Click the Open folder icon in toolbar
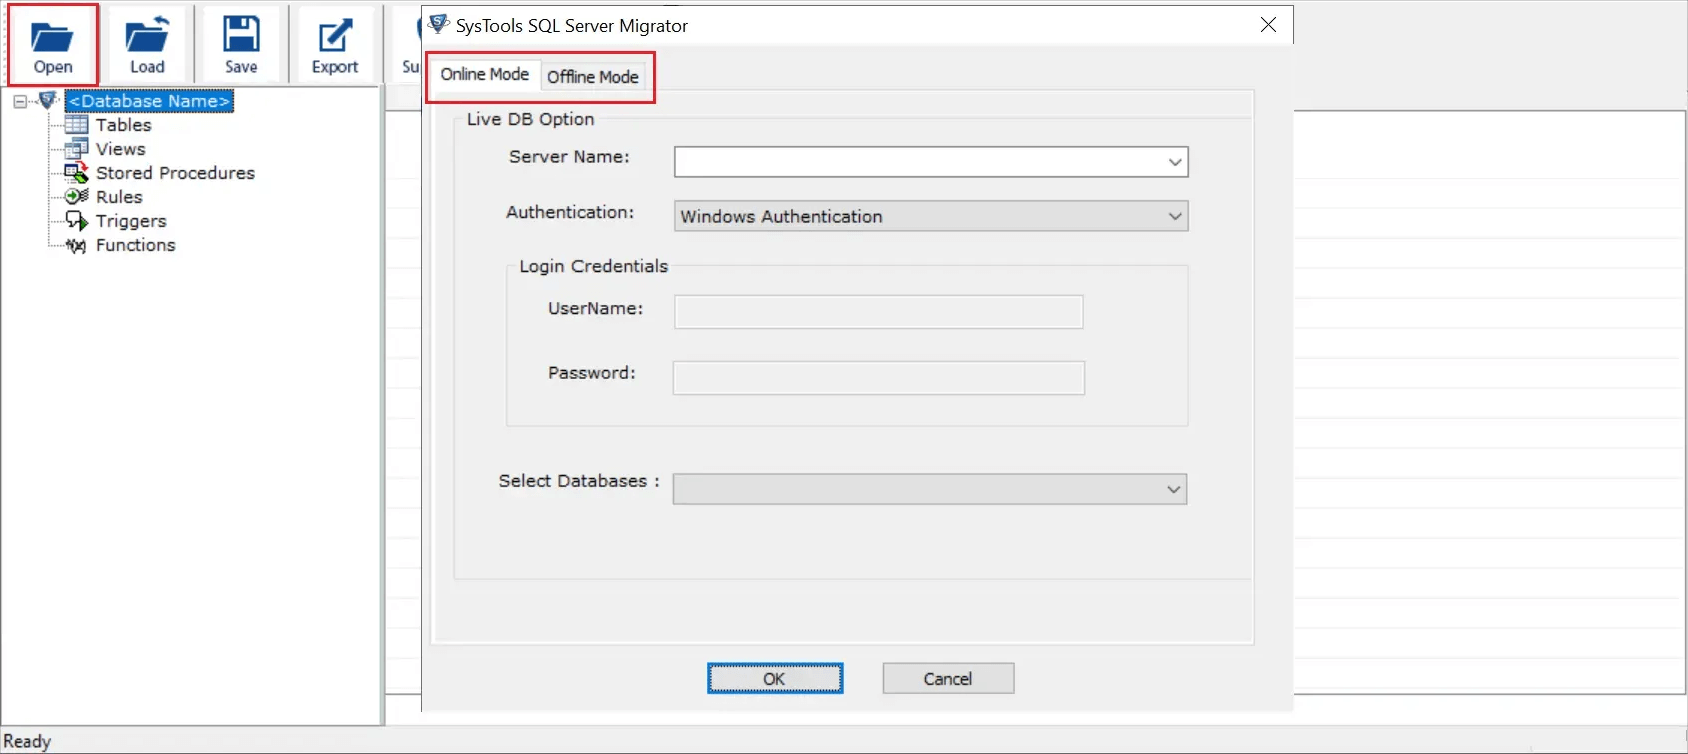This screenshot has width=1688, height=754. (x=52, y=38)
